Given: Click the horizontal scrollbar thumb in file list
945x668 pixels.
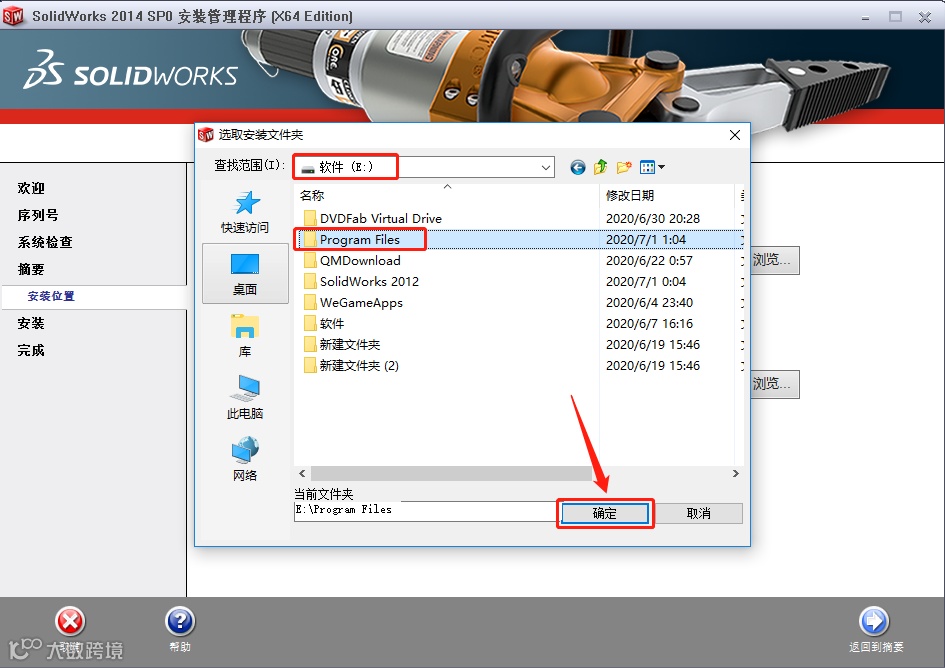Looking at the screenshot, I should [451, 474].
